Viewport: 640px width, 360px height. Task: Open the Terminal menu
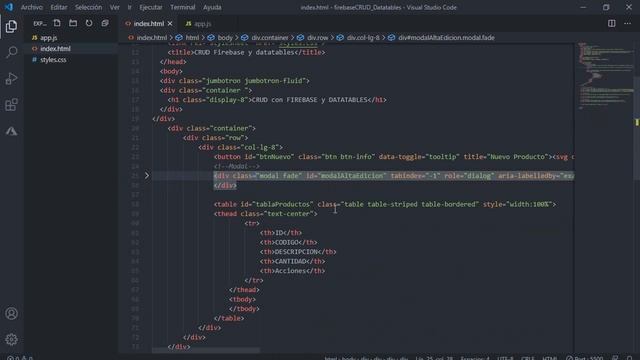(182, 7)
